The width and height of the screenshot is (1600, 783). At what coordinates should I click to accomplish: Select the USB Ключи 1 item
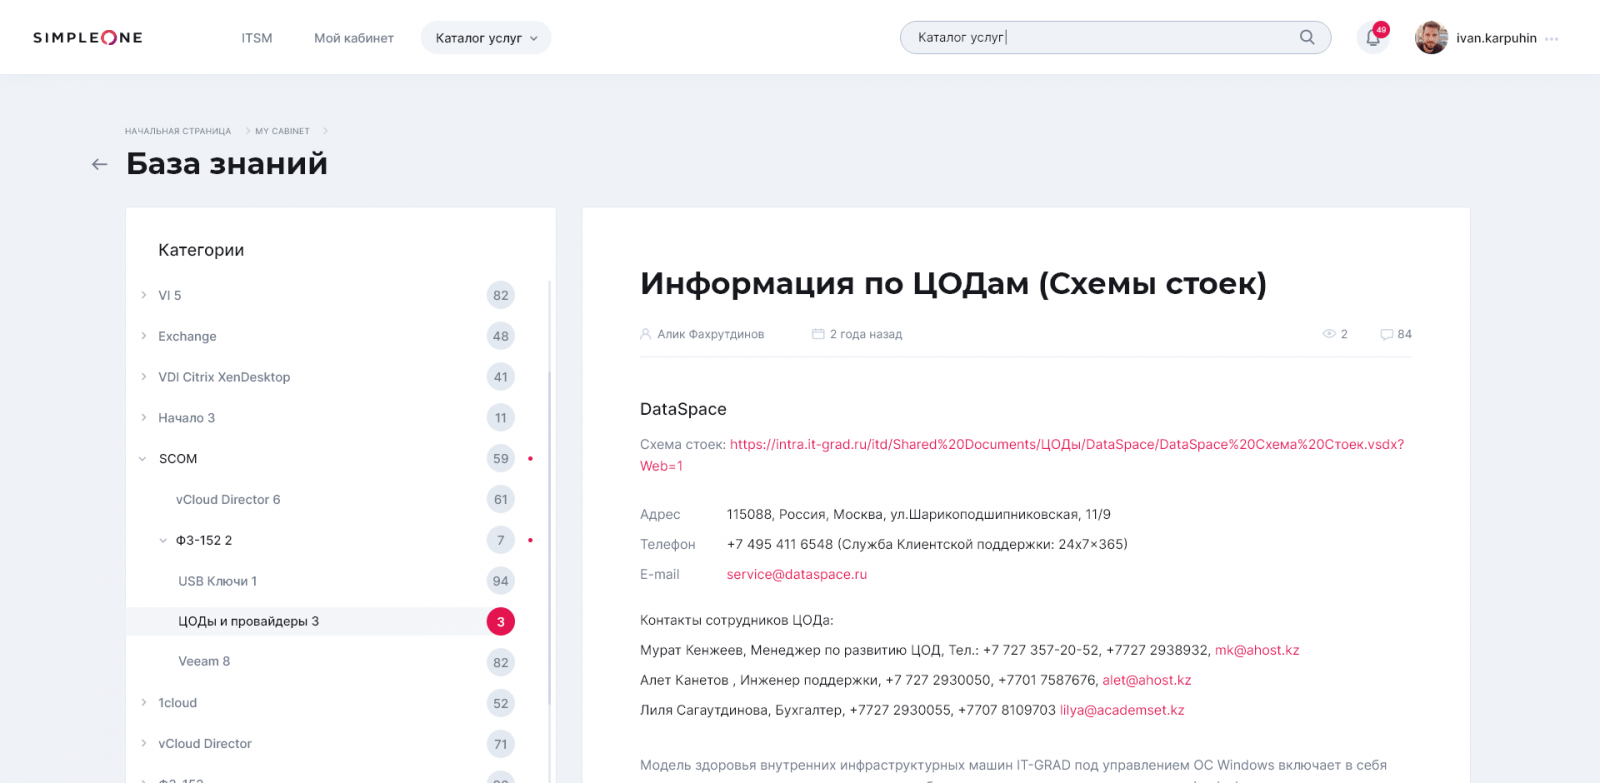click(218, 581)
